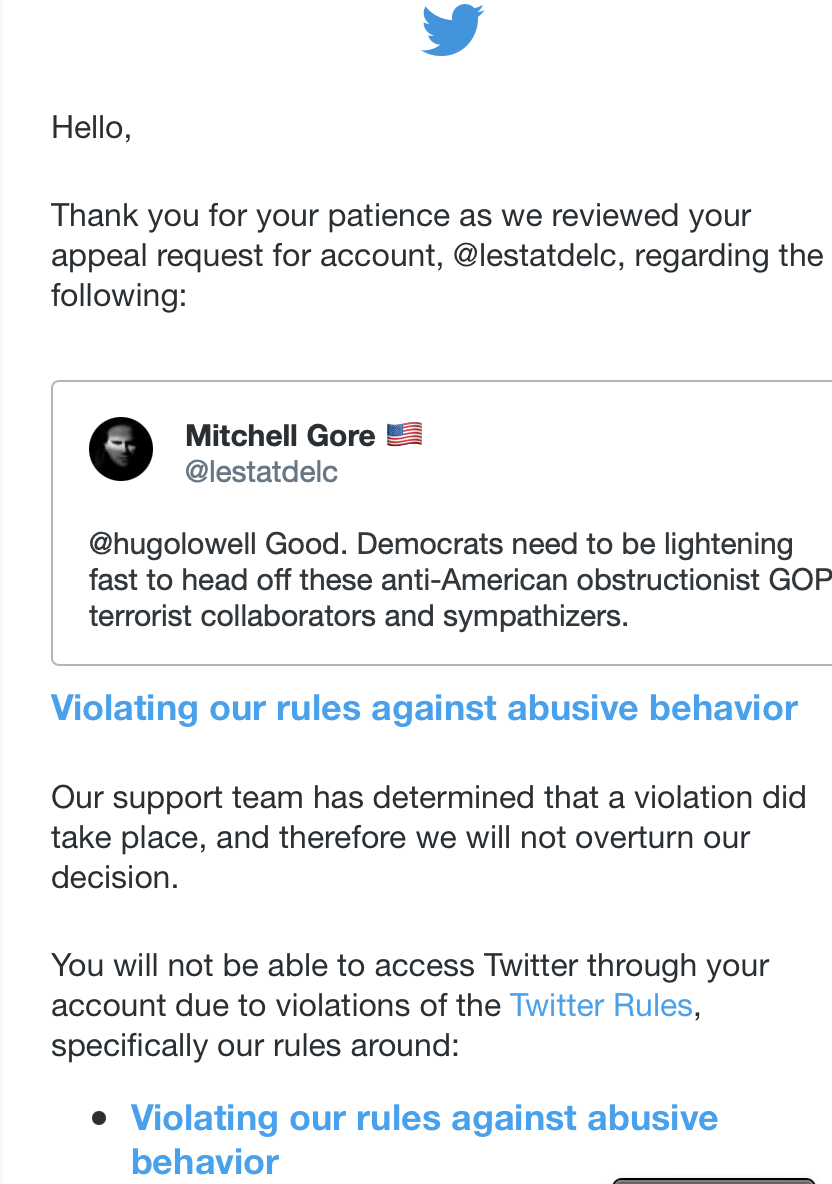Viewport: 832px width, 1184px height.
Task: Click the phrase 'terrorist collaborators and sympathizers'
Action: (358, 616)
